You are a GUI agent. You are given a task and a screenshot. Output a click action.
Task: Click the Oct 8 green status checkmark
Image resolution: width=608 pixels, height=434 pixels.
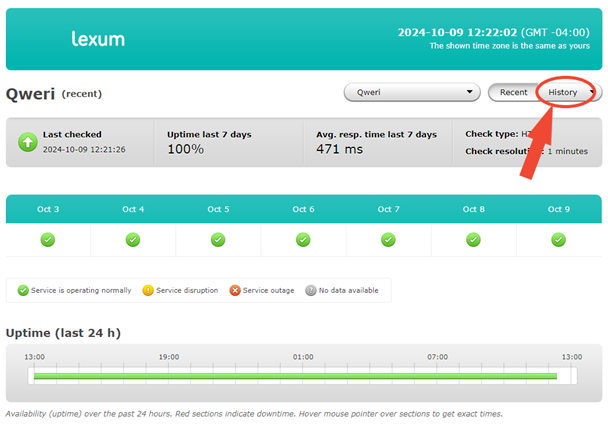pos(473,240)
